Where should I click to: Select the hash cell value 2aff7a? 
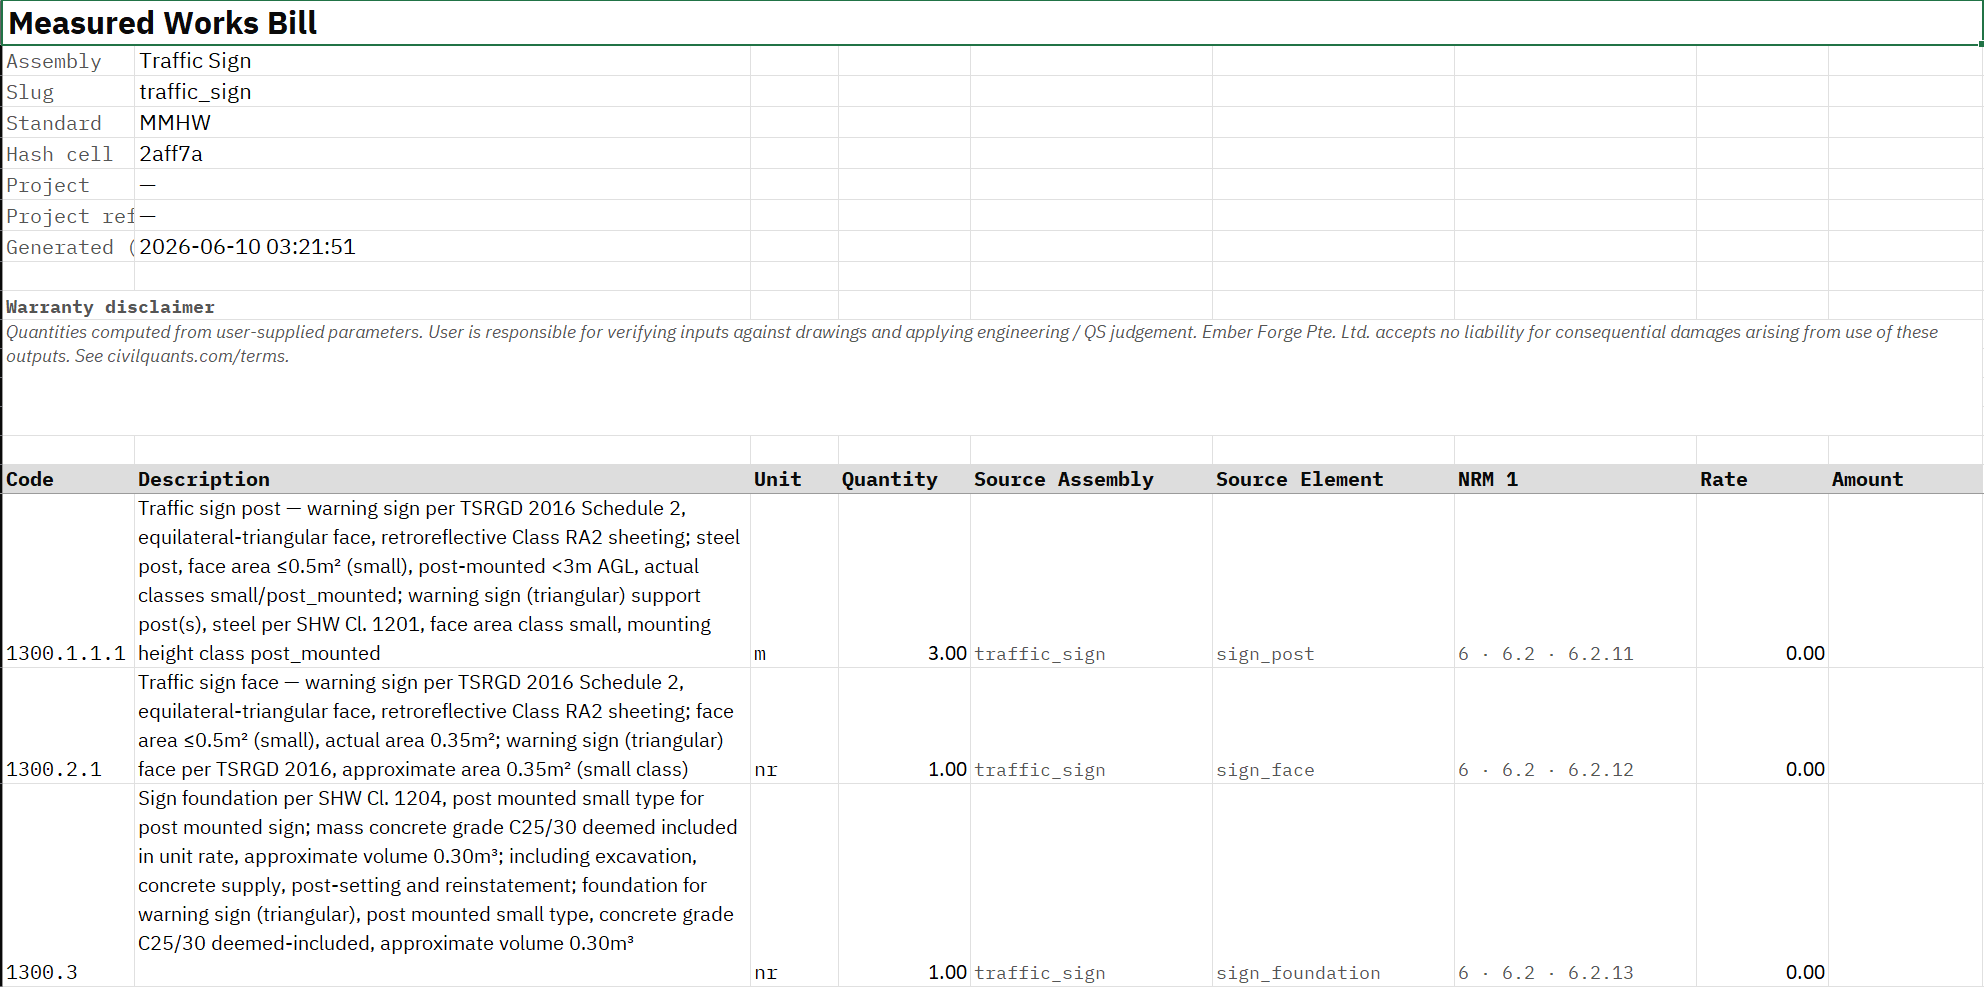[442, 154]
